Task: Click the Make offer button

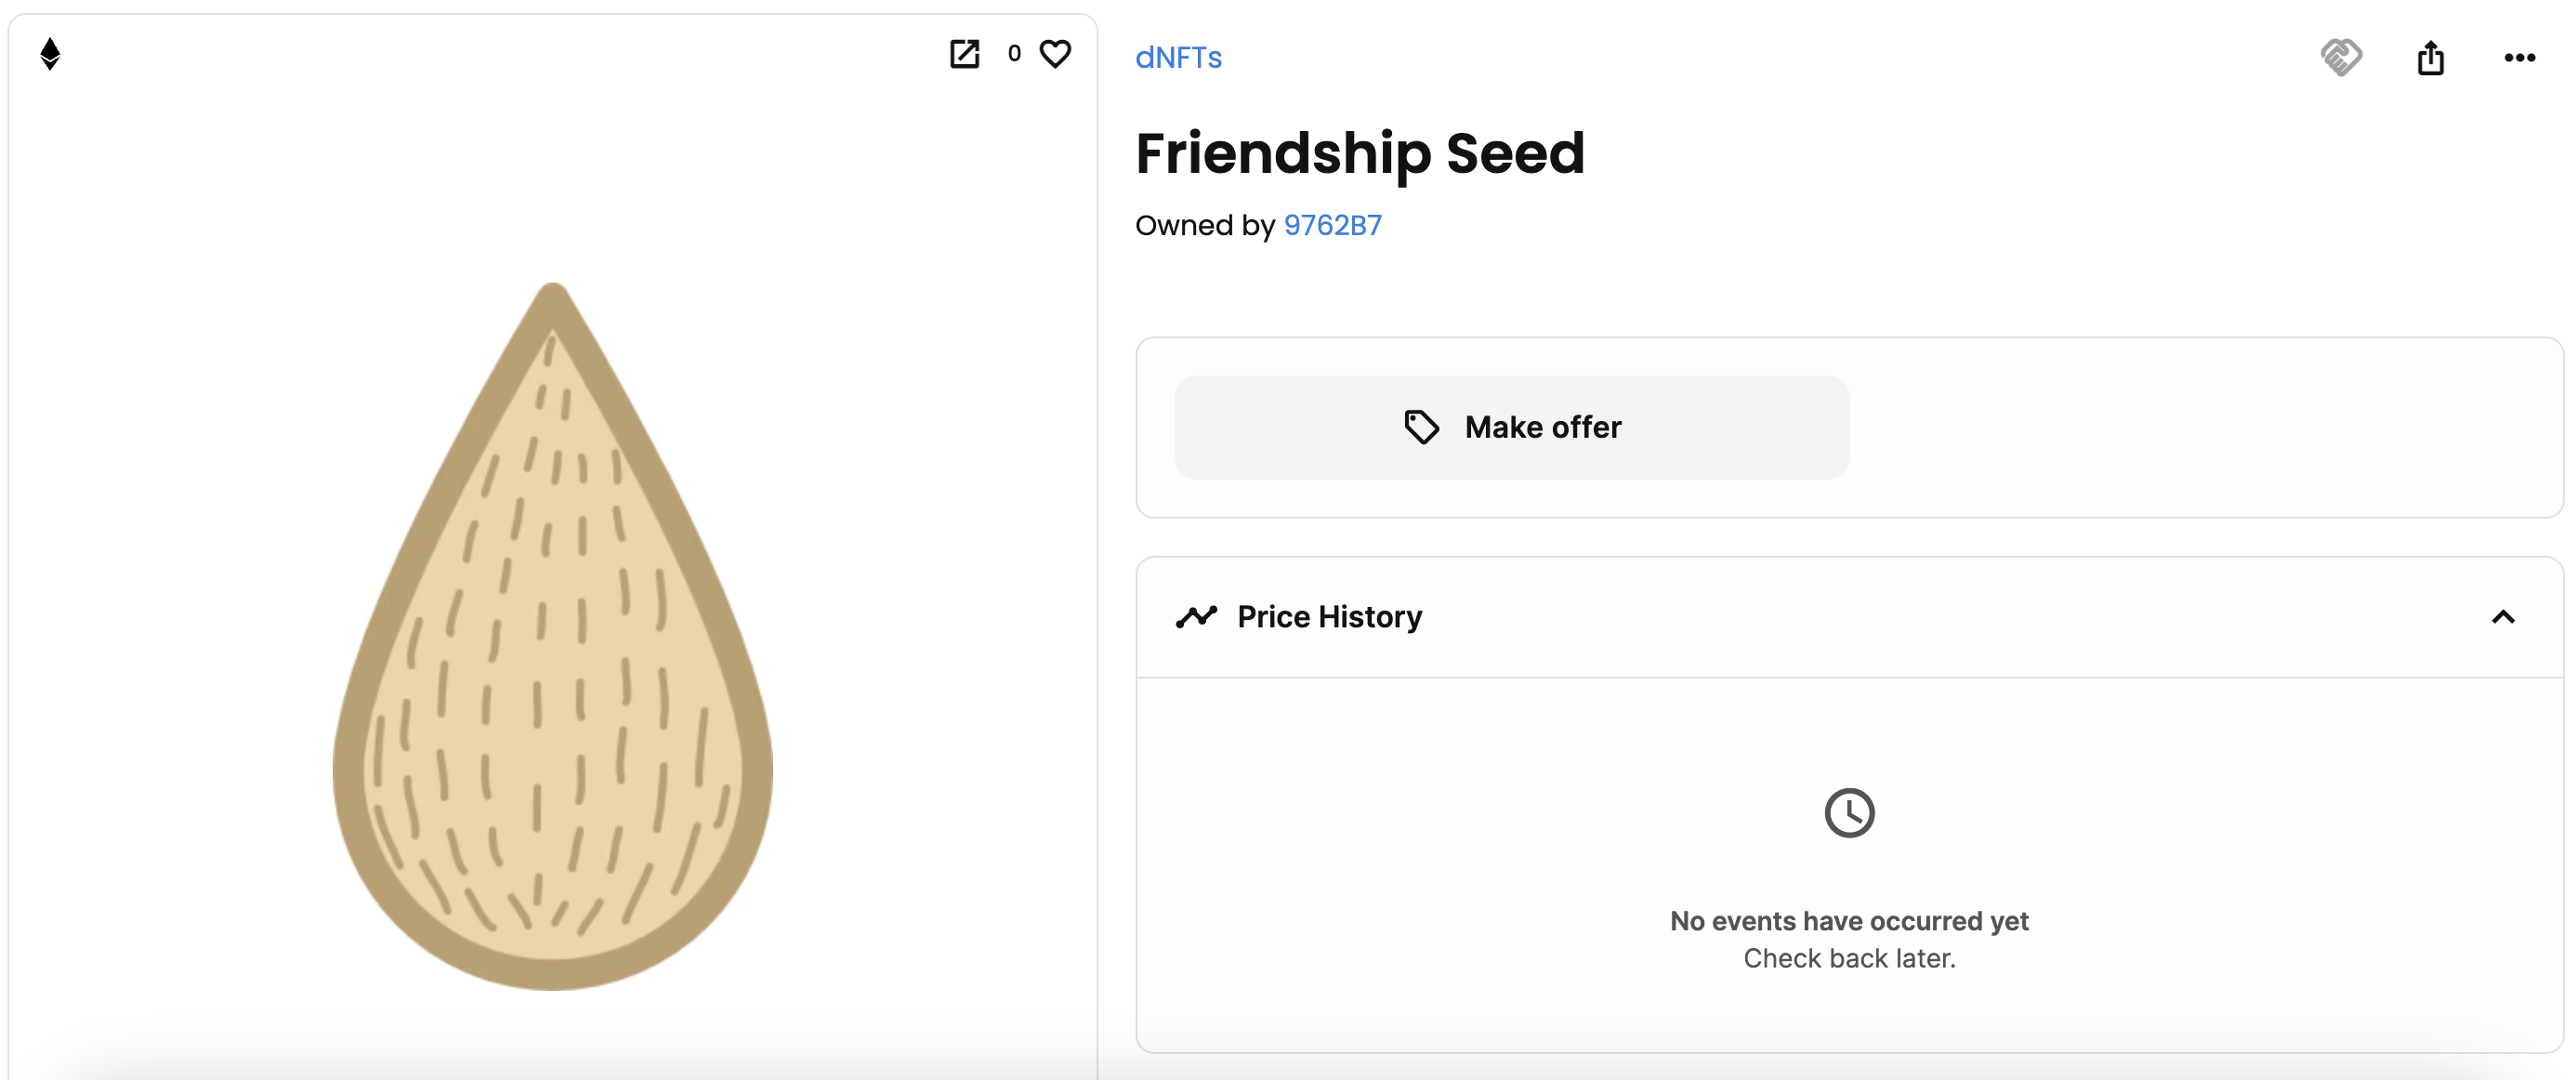Action: point(1511,427)
